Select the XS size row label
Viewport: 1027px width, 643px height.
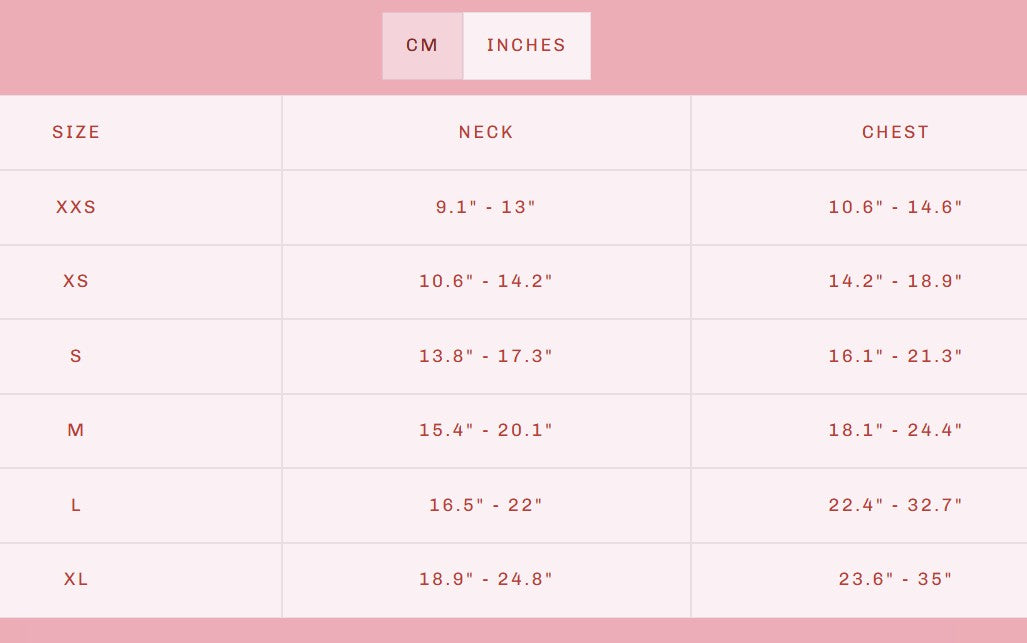[76, 281]
